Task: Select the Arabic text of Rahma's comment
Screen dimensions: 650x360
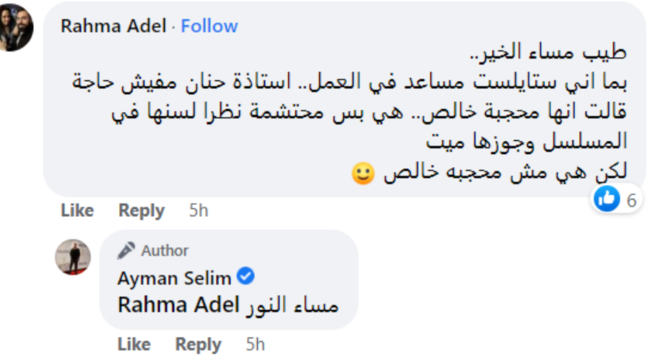Action: click(x=349, y=113)
